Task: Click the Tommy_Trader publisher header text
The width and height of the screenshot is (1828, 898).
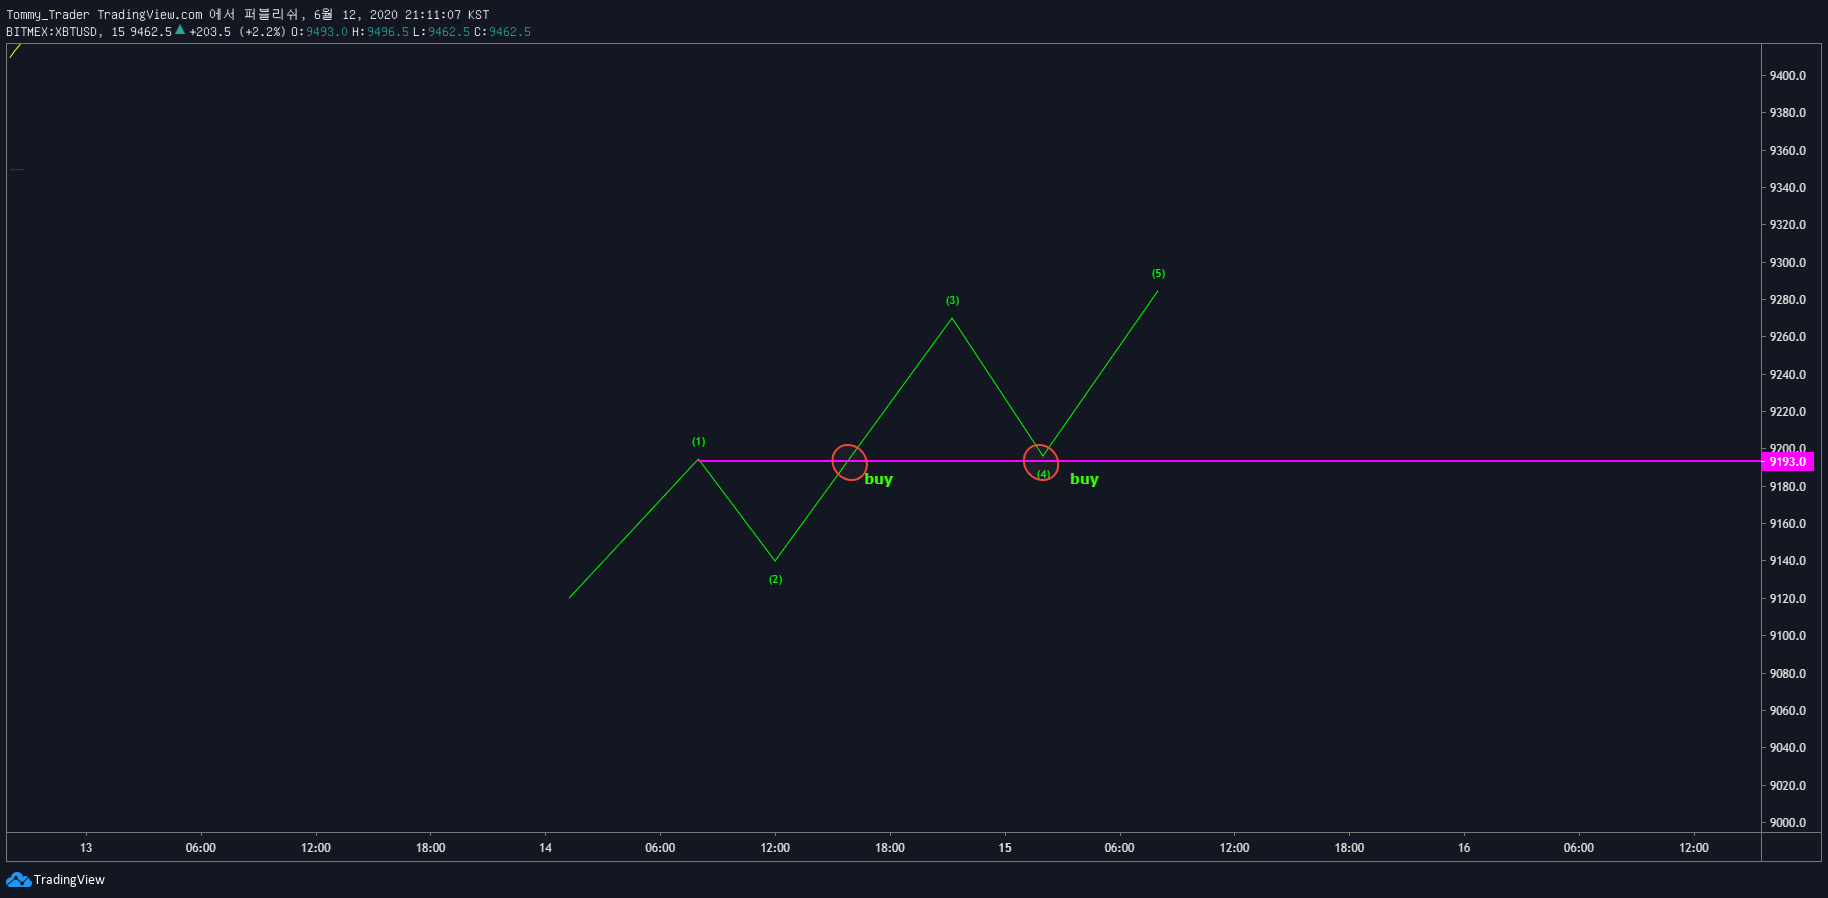Action: pos(48,15)
